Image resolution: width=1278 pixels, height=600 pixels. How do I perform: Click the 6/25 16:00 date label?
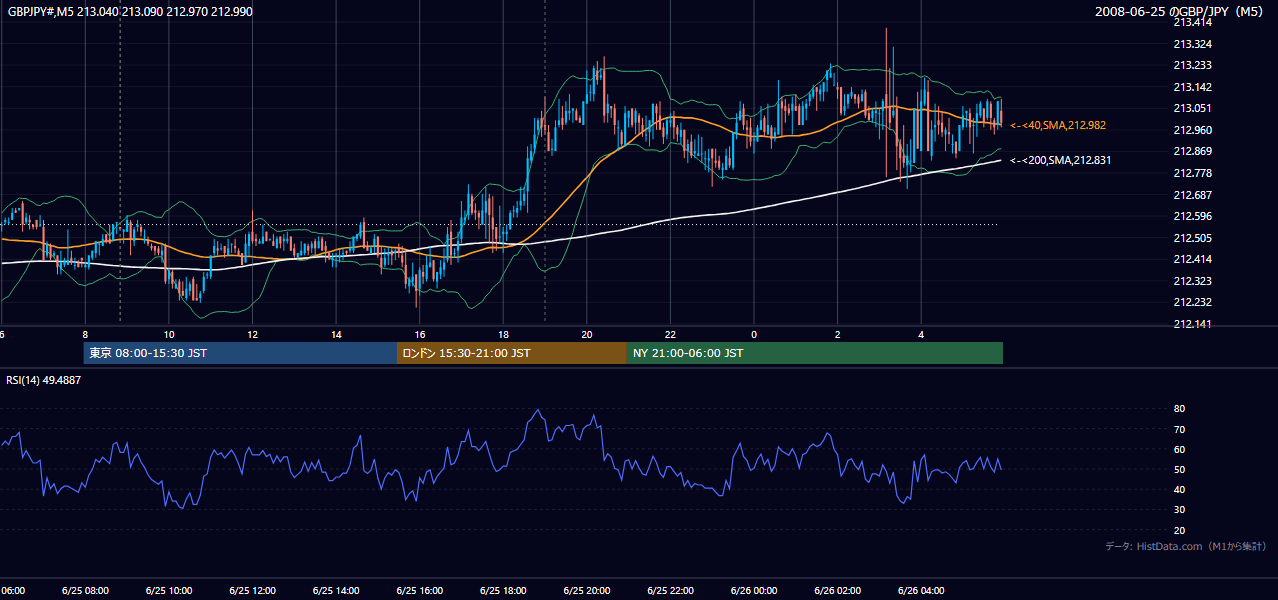click(x=420, y=591)
